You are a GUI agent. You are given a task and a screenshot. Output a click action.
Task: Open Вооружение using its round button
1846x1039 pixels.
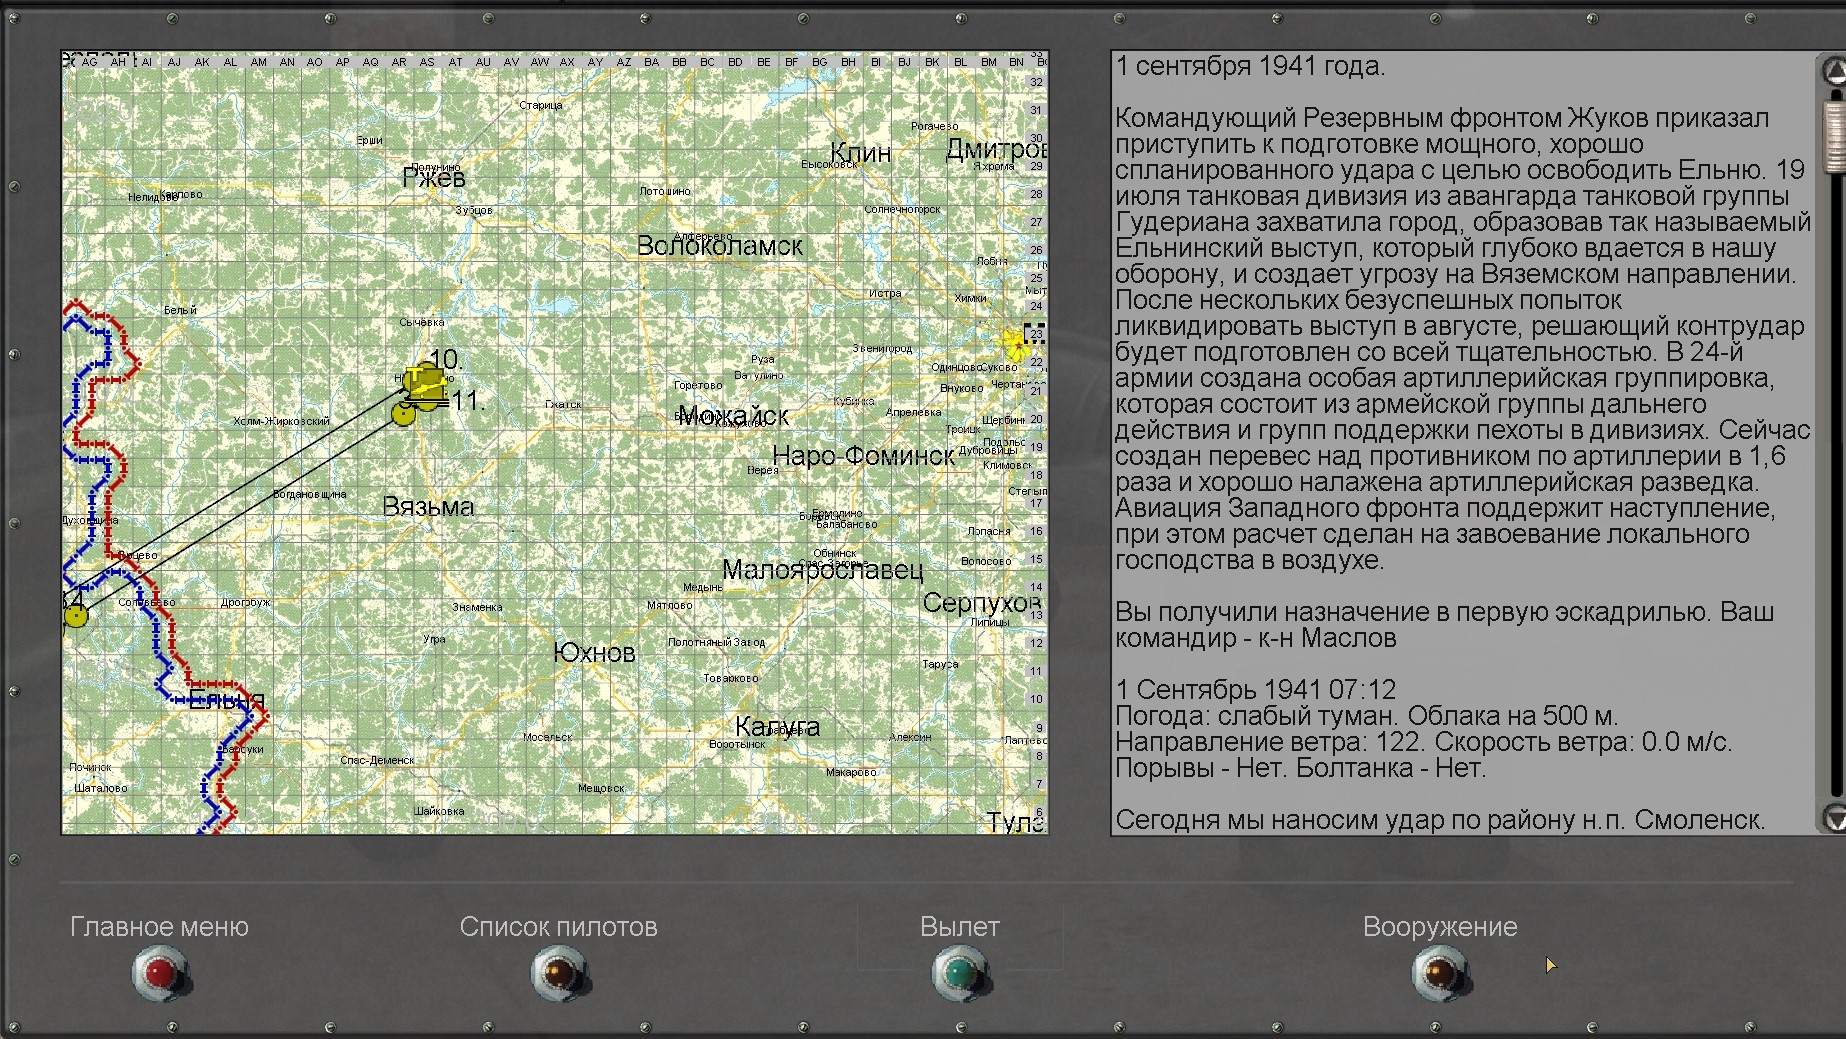tap(1439, 972)
